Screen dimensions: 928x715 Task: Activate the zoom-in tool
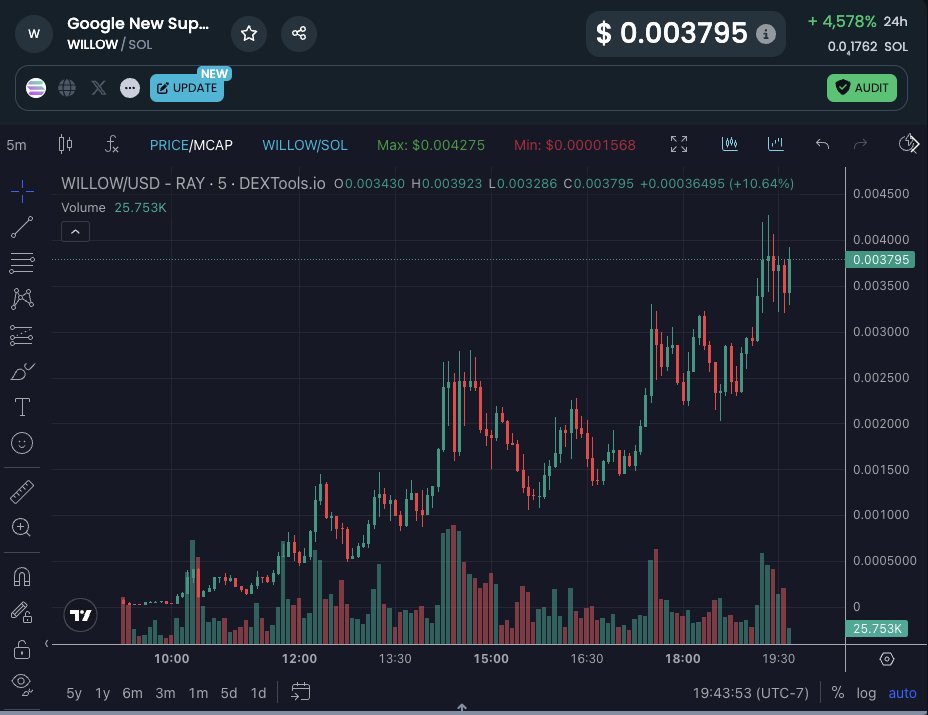(x=21, y=527)
